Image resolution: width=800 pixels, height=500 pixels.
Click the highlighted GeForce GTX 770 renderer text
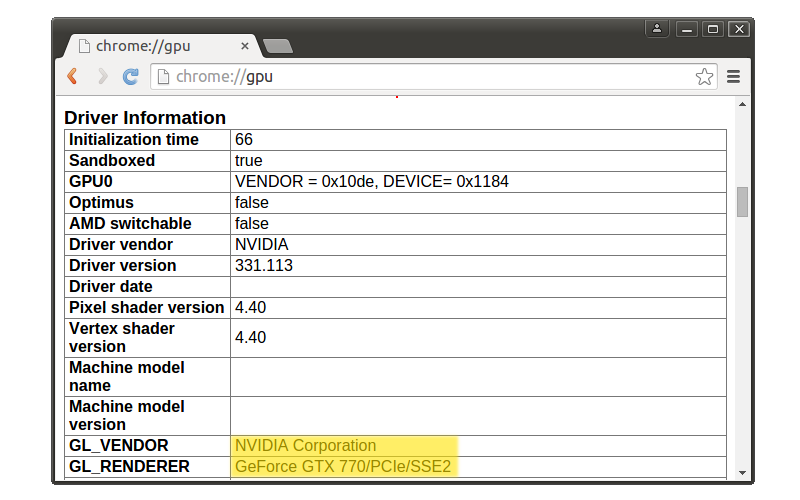343,466
